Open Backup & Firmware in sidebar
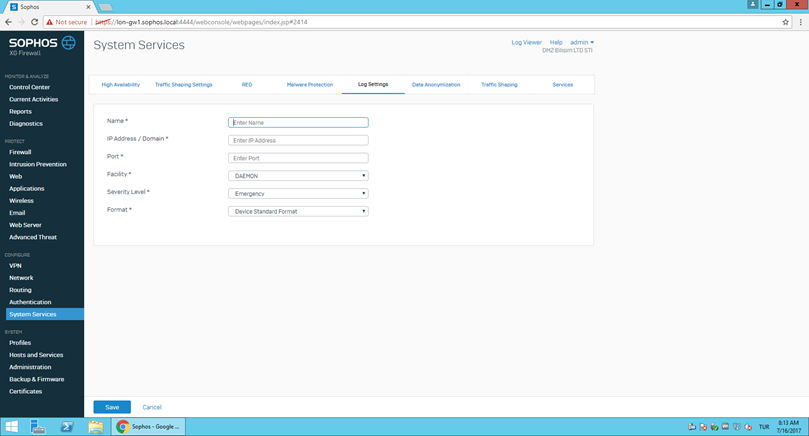Image resolution: width=809 pixels, height=436 pixels. [37, 379]
